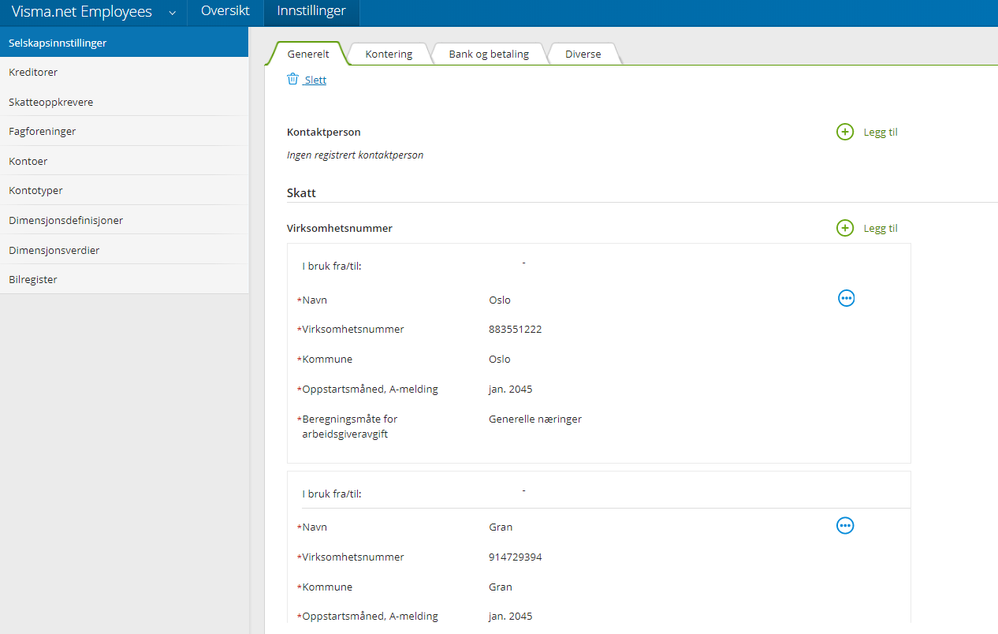Select the Generelt tab

307,54
